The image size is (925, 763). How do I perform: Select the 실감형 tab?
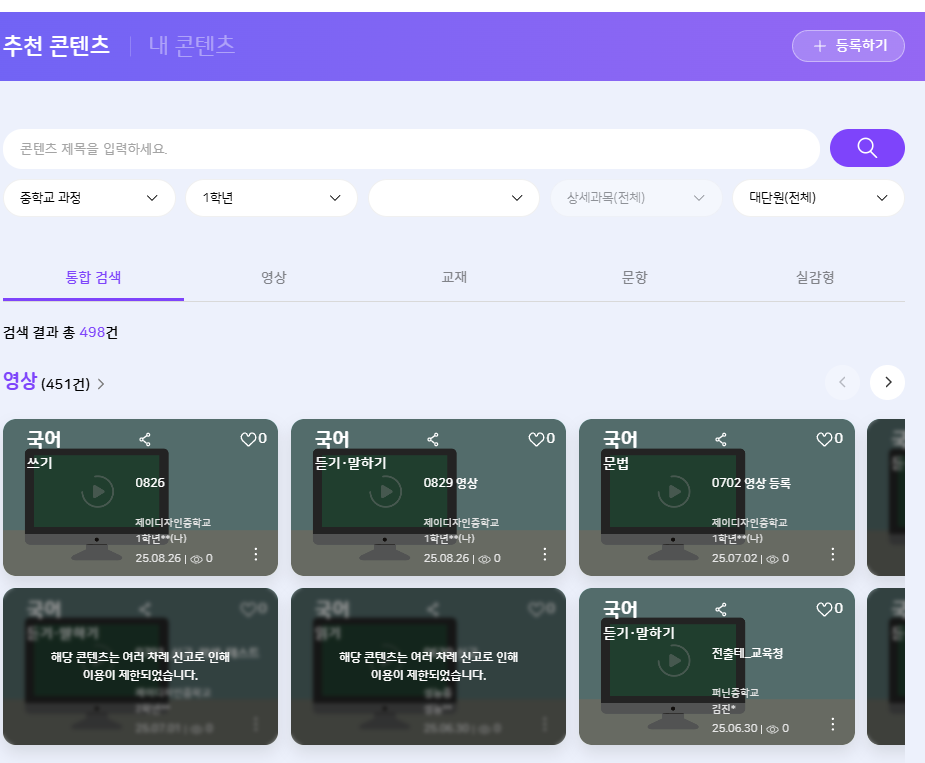815,277
